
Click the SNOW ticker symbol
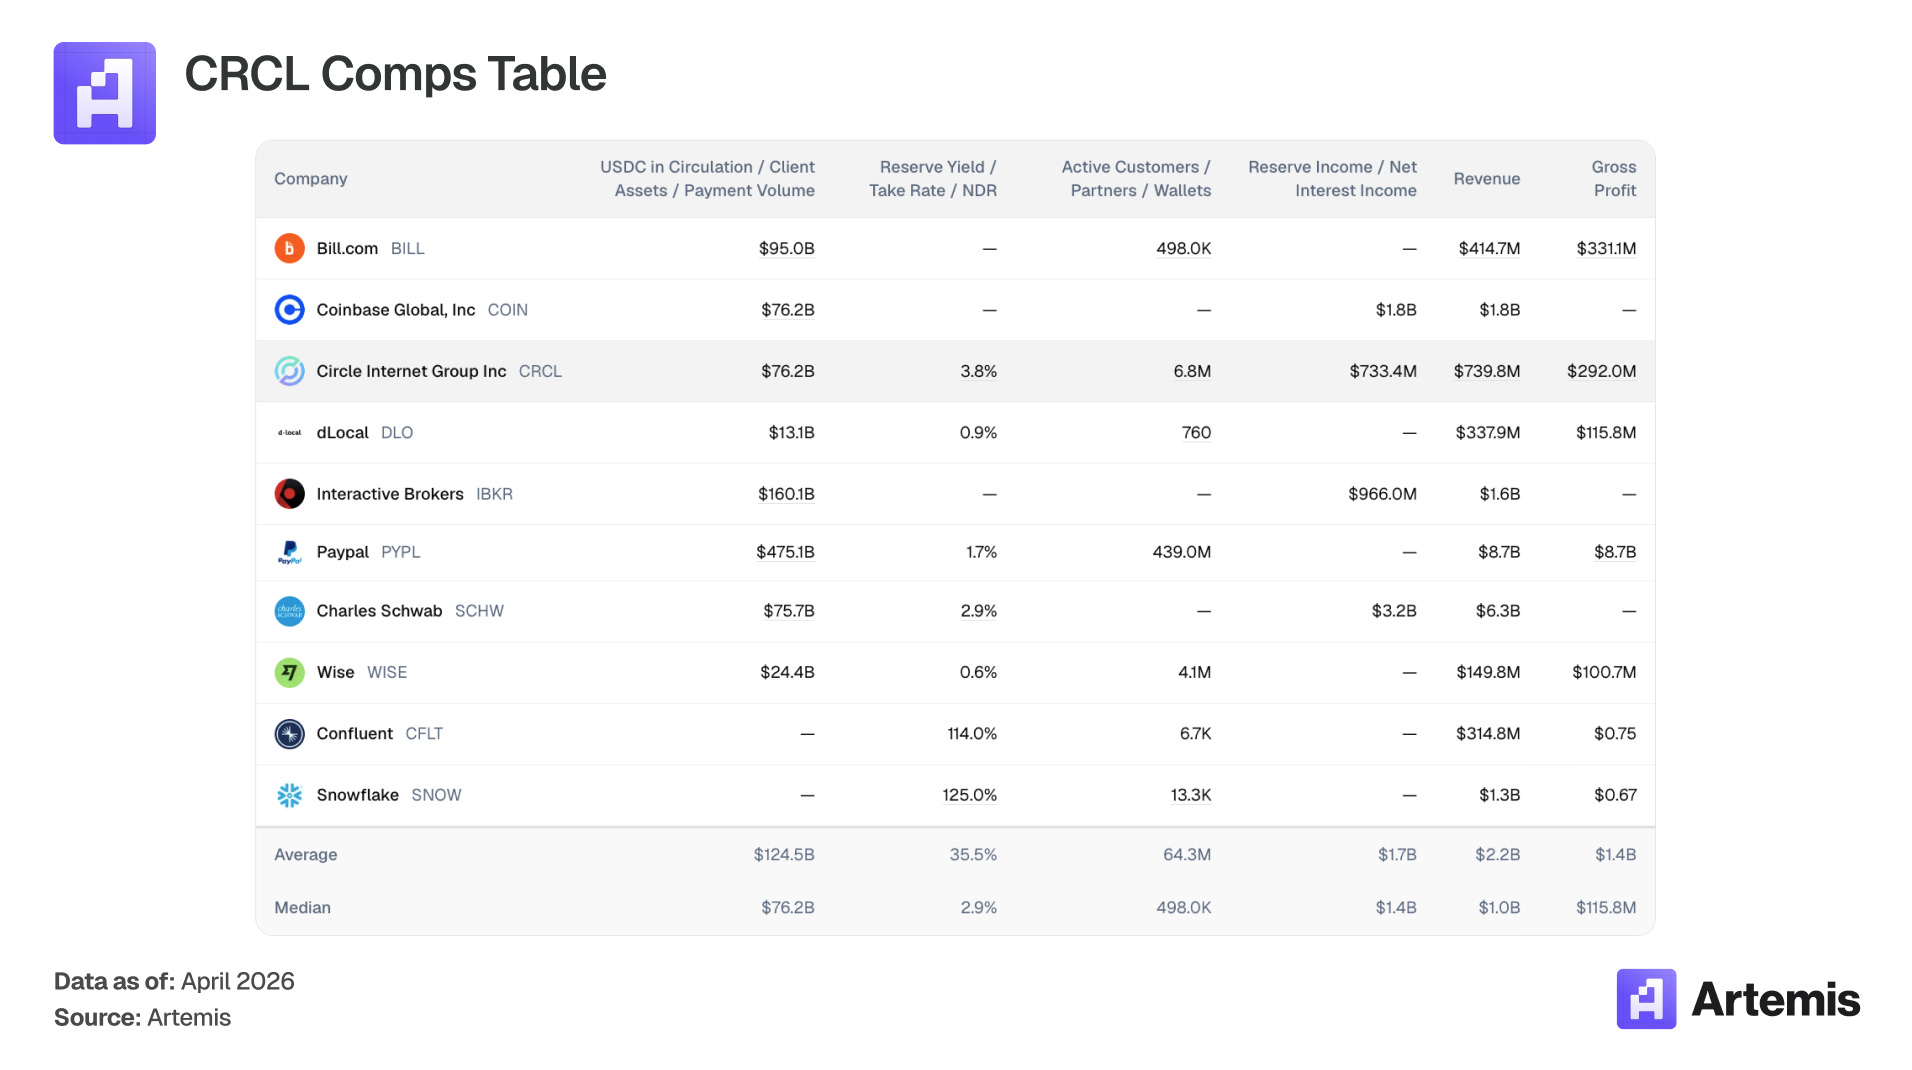pyautogui.click(x=436, y=795)
